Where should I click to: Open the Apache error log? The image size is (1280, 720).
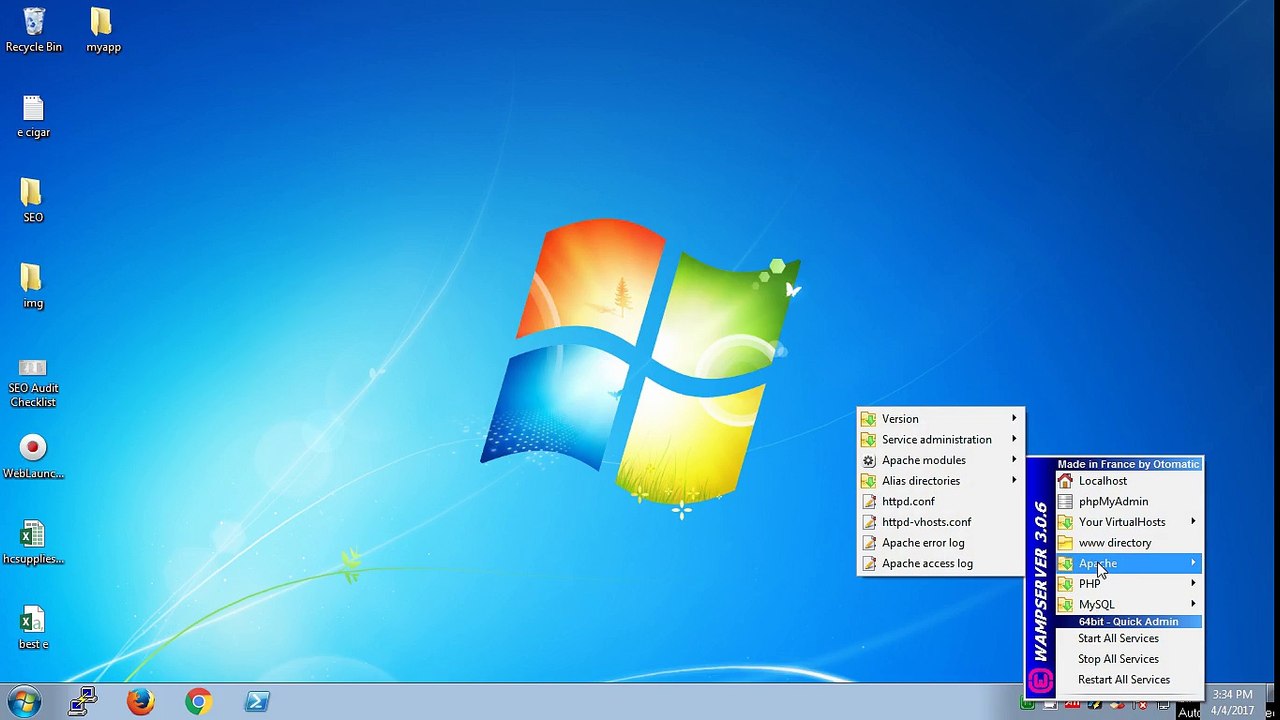(x=941, y=543)
